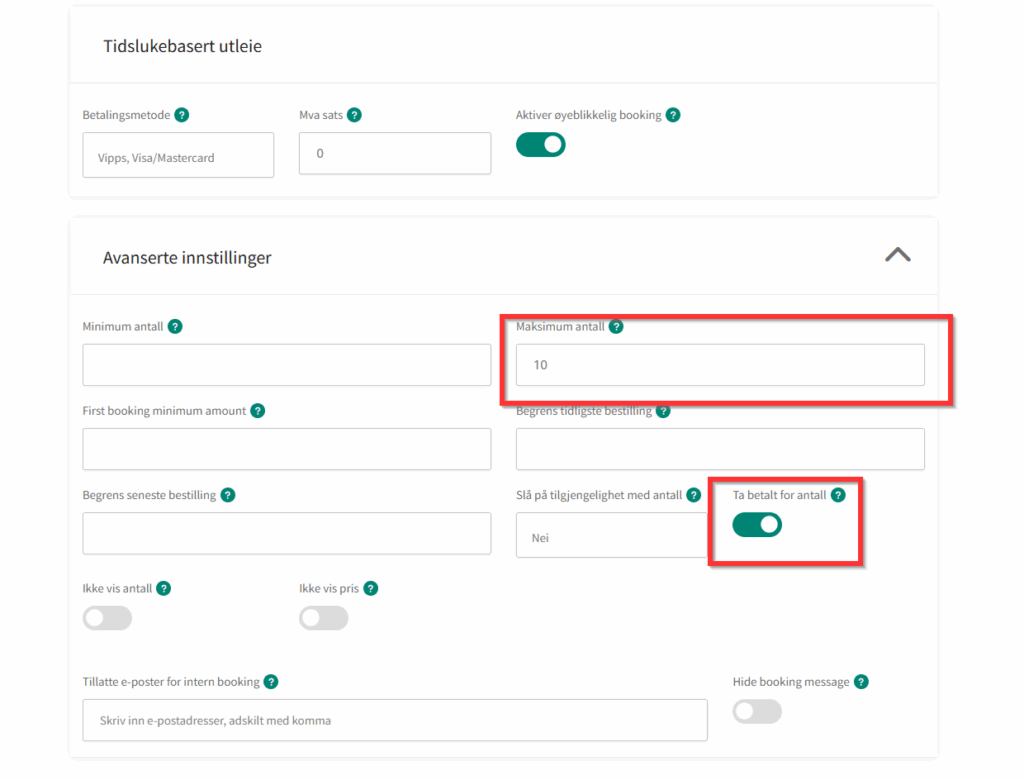Click the Maksimum antall input field
Image resolution: width=1024 pixels, height=780 pixels.
pyautogui.click(x=720, y=365)
